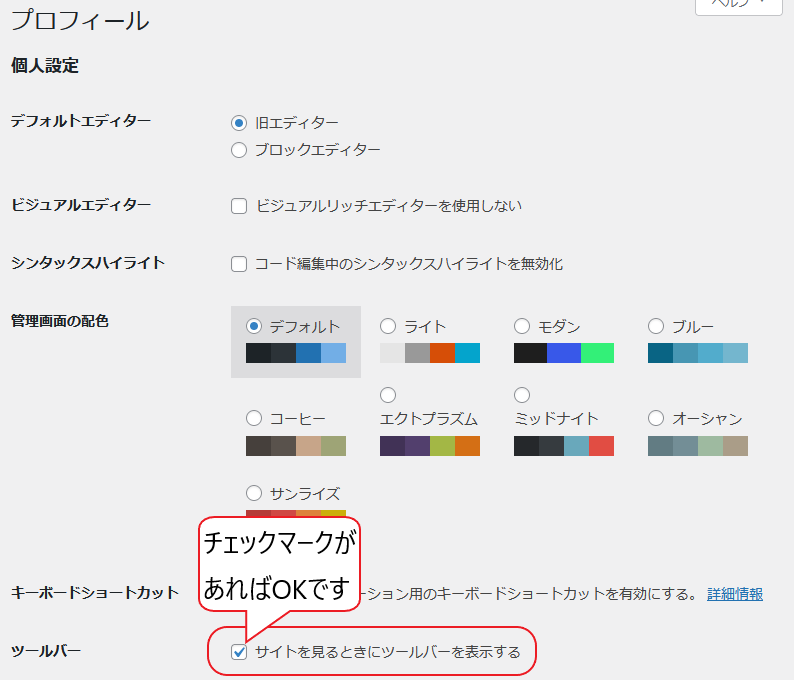Click the ブルー color palette swatch
The width and height of the screenshot is (794, 680).
[697, 353]
